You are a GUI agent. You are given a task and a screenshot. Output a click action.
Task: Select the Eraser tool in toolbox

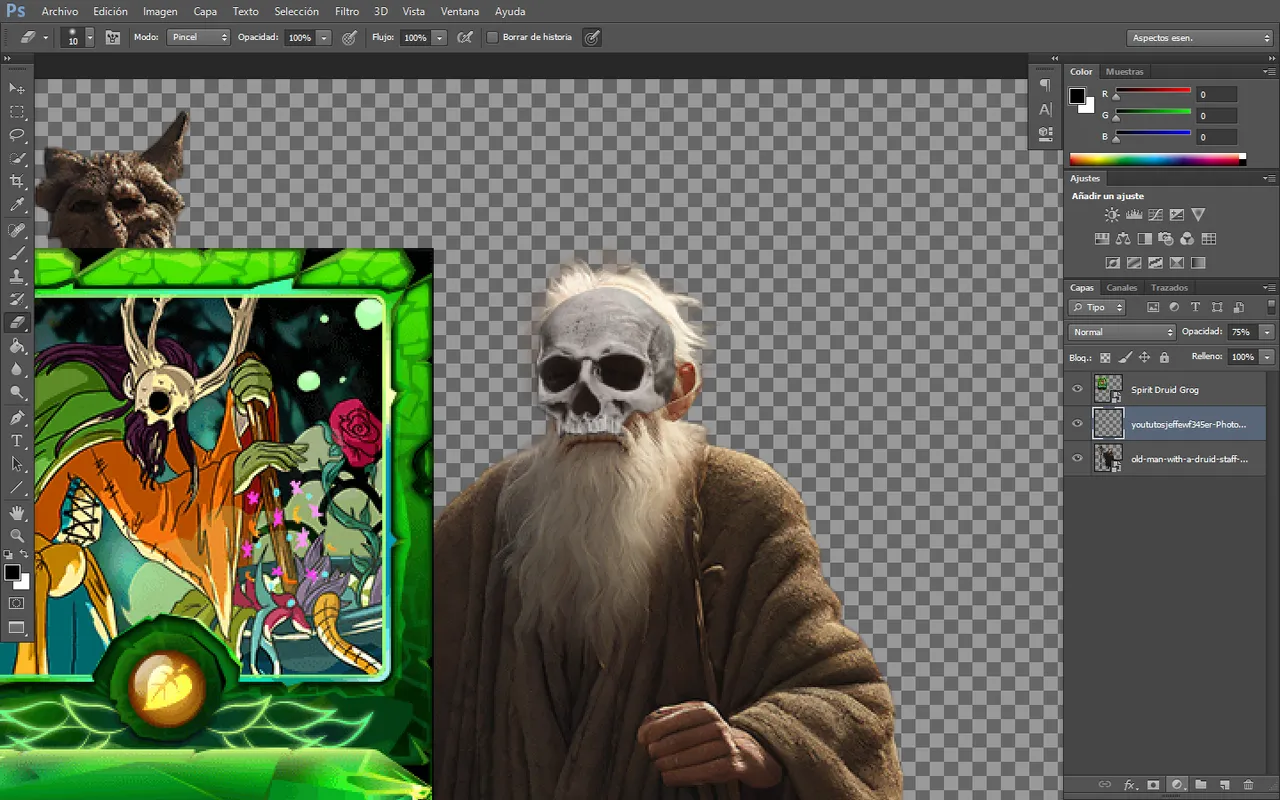click(17, 322)
